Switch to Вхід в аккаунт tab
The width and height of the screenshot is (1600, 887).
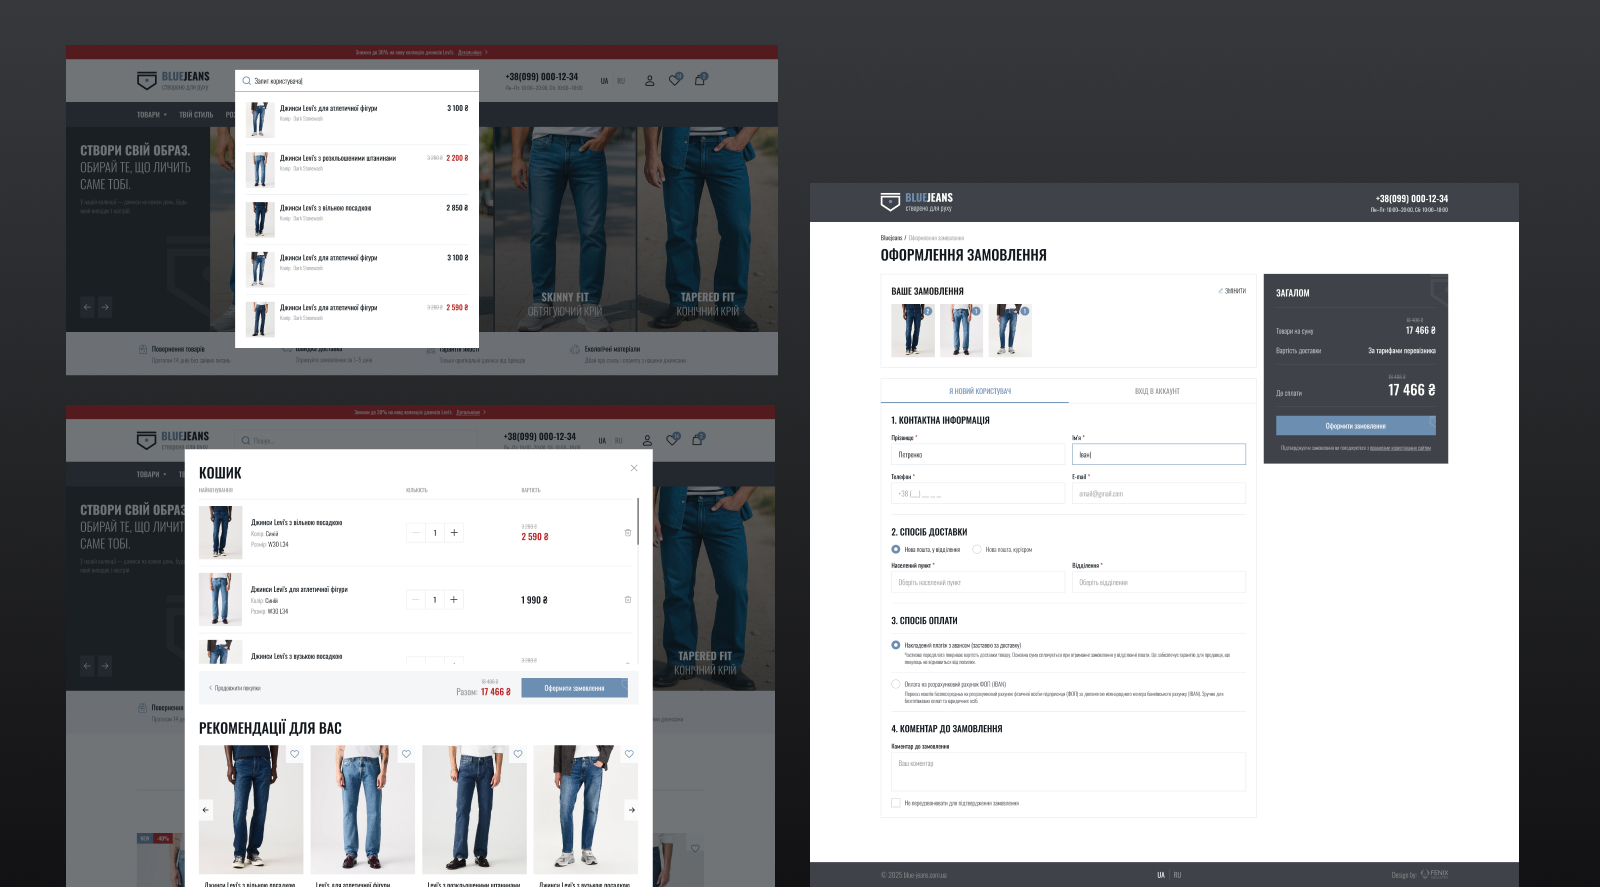tap(1157, 391)
